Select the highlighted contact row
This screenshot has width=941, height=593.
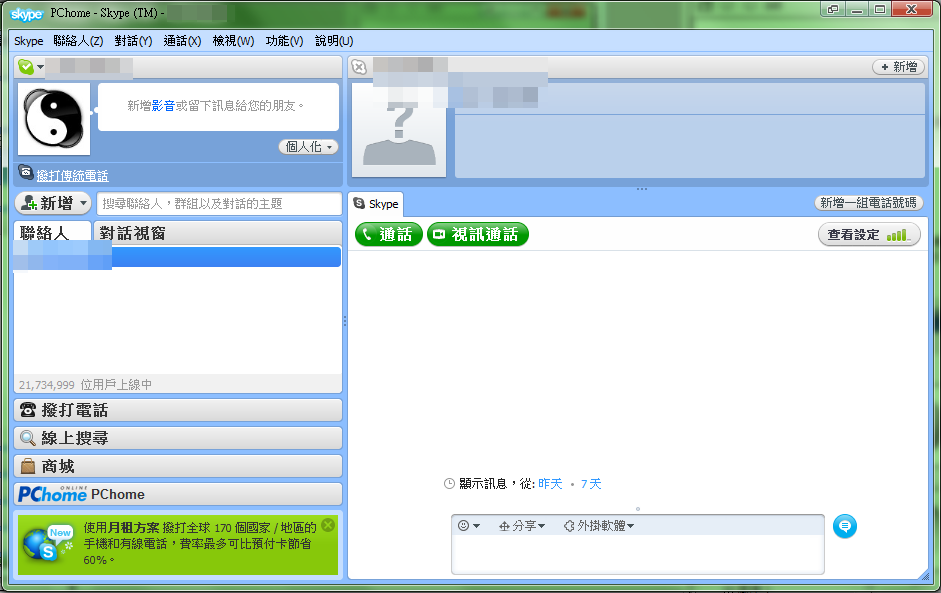point(178,256)
